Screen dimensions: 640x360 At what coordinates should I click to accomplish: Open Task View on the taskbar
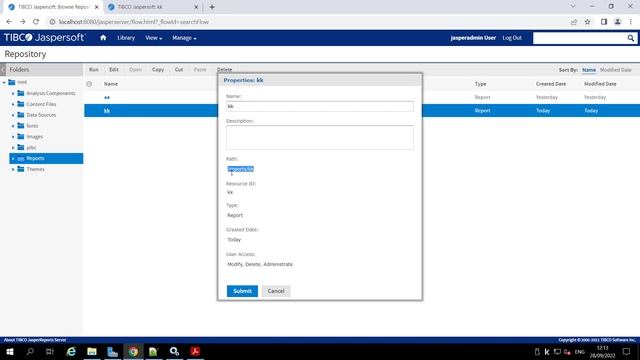[50, 351]
